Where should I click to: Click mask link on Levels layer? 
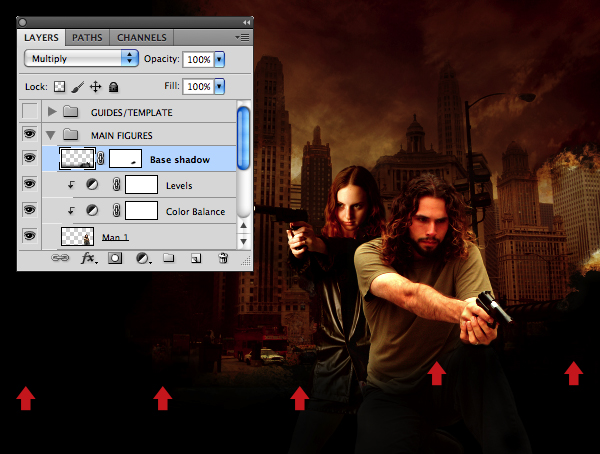point(116,185)
